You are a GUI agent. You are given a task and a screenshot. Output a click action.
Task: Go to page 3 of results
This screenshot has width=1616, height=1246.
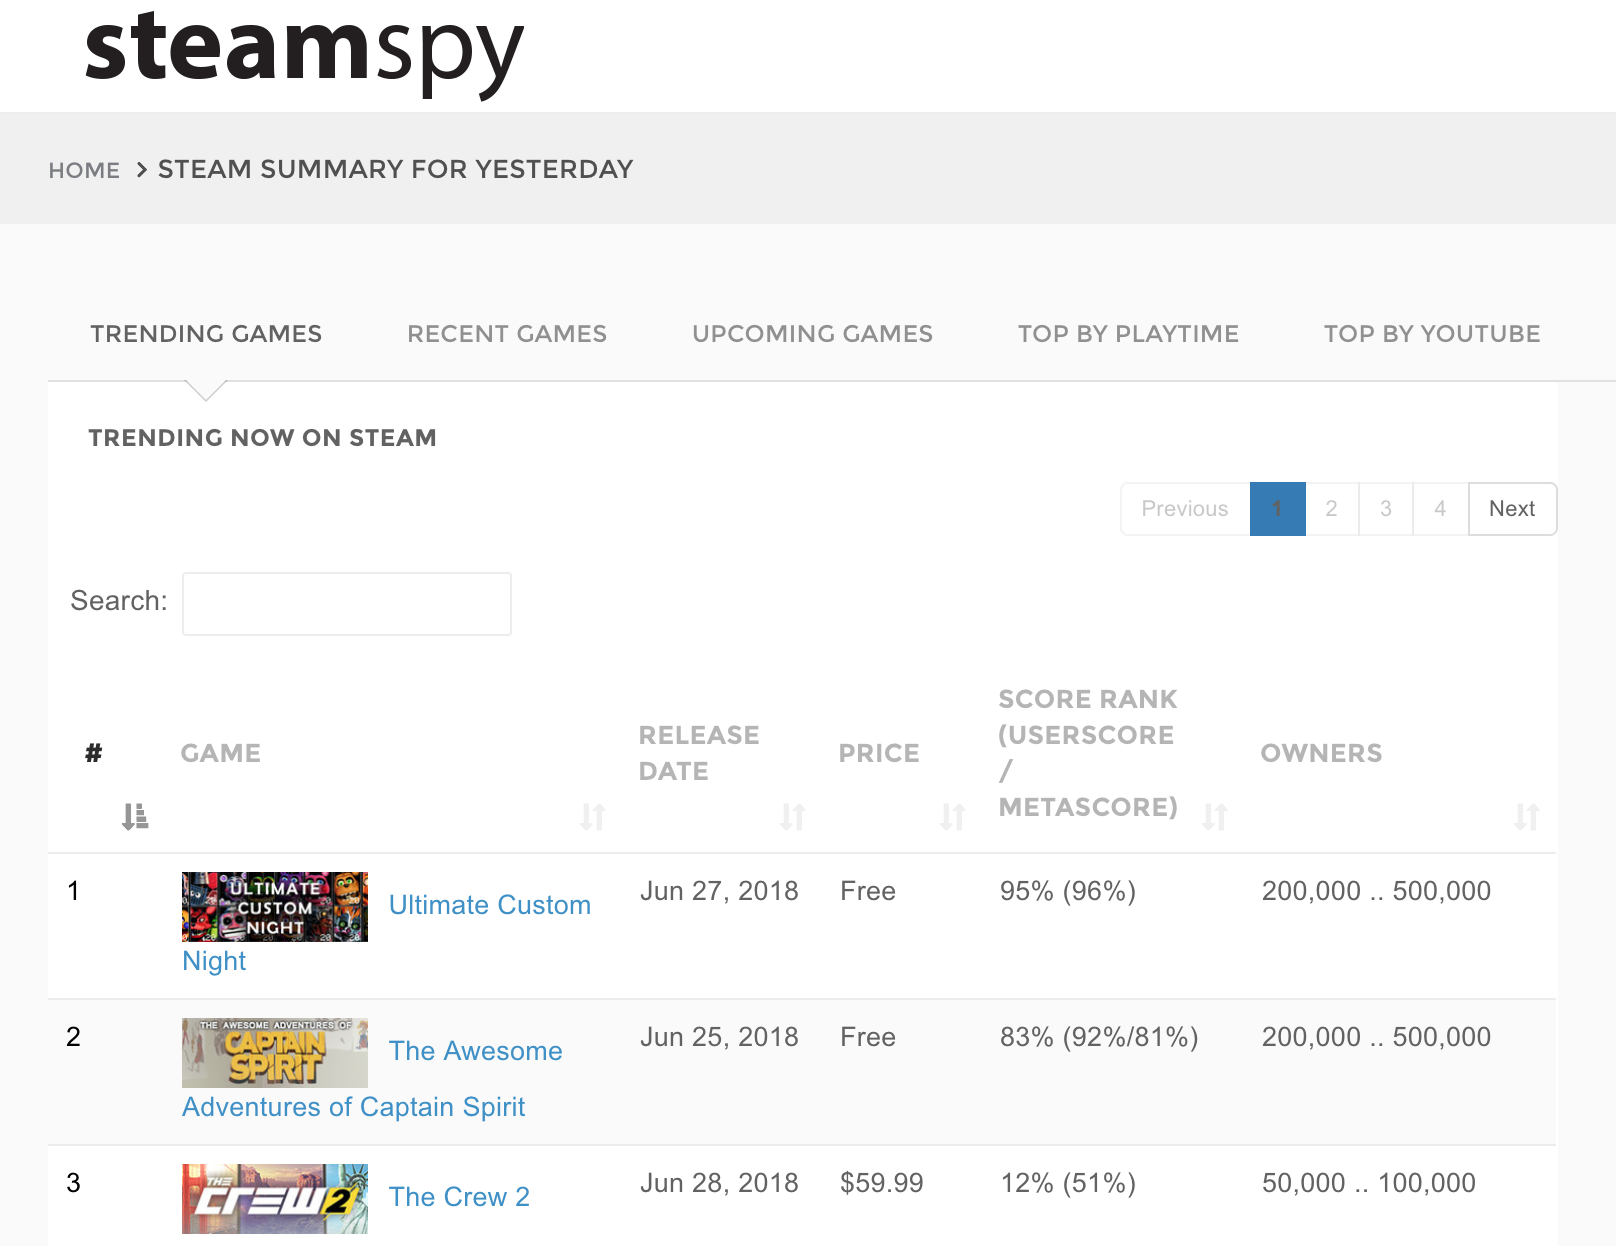(x=1386, y=509)
